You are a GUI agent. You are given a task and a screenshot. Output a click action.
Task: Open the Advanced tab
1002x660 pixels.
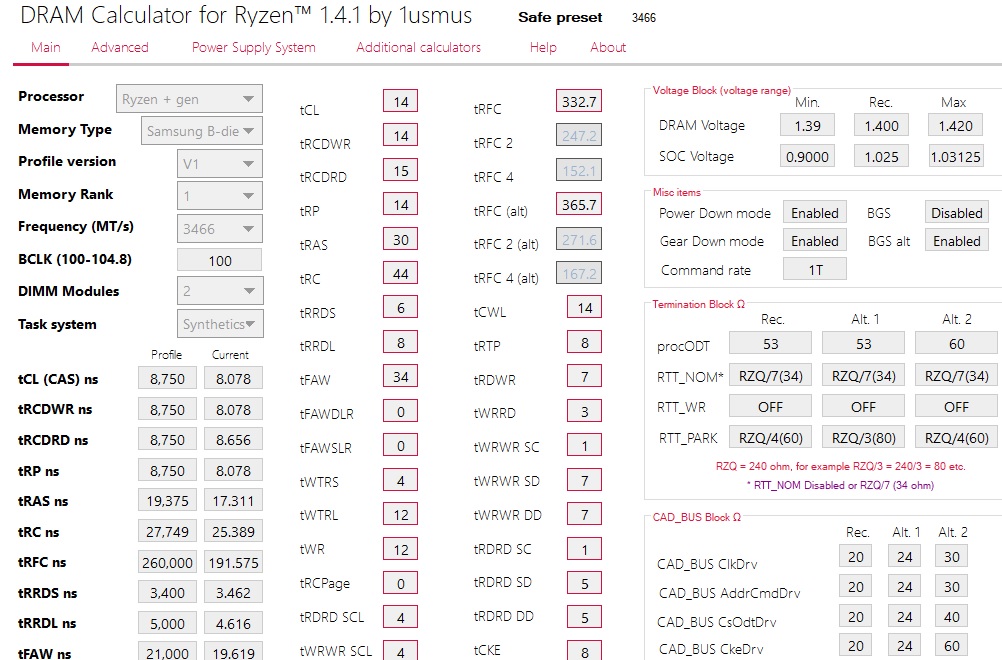pyautogui.click(x=119, y=47)
